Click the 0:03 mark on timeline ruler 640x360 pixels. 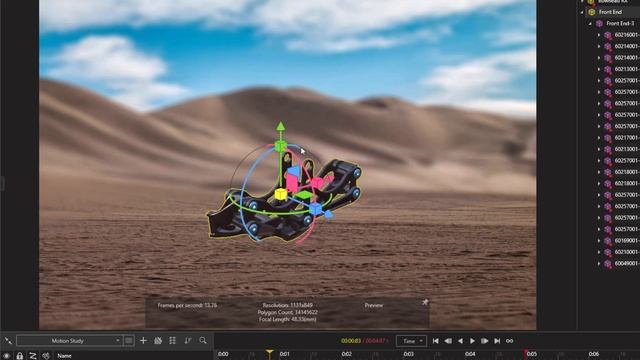click(409, 354)
